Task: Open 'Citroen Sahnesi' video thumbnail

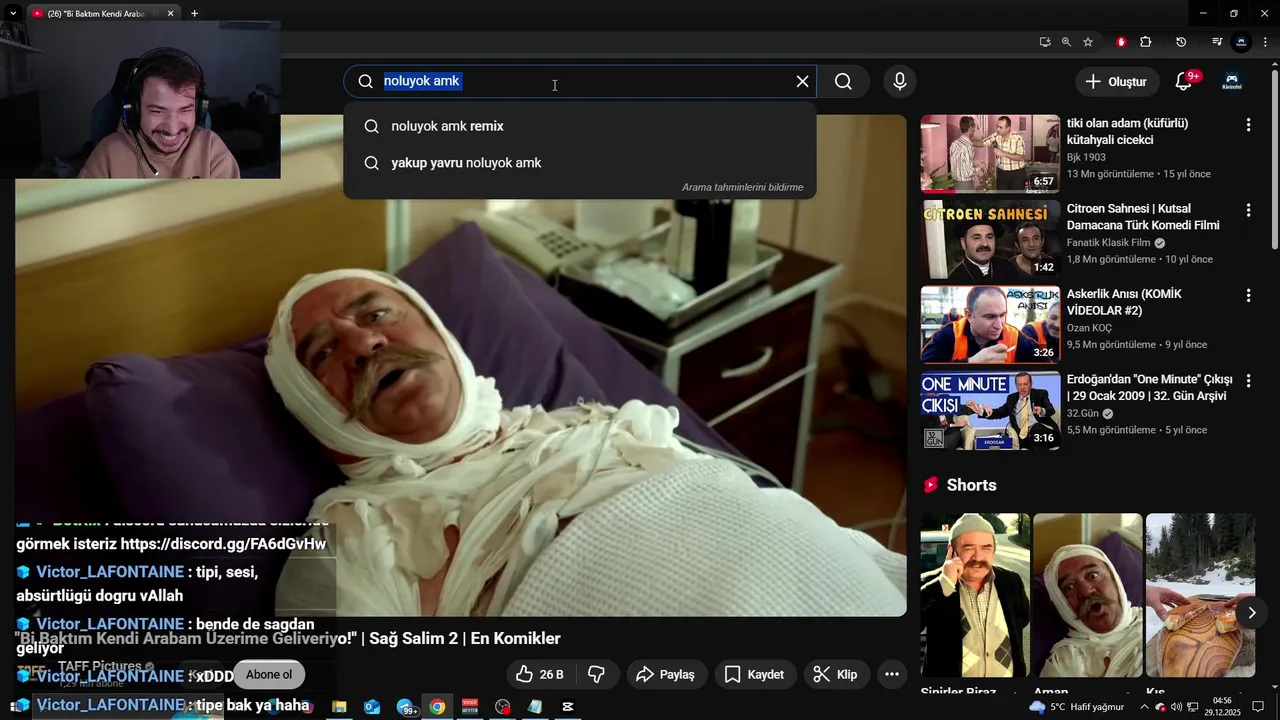Action: [x=990, y=239]
